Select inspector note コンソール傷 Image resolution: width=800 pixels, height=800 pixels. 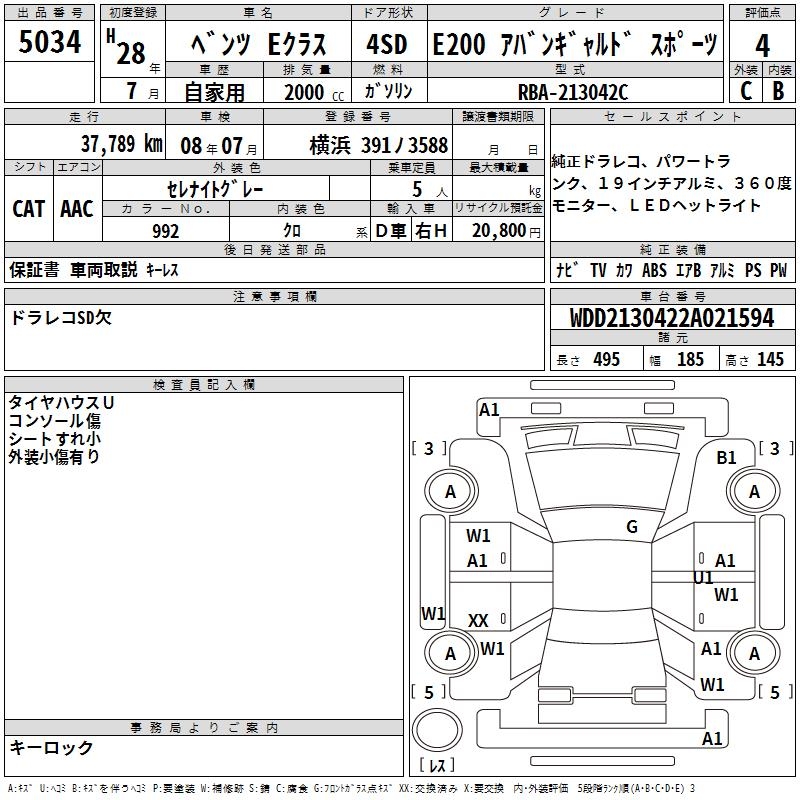point(55,420)
